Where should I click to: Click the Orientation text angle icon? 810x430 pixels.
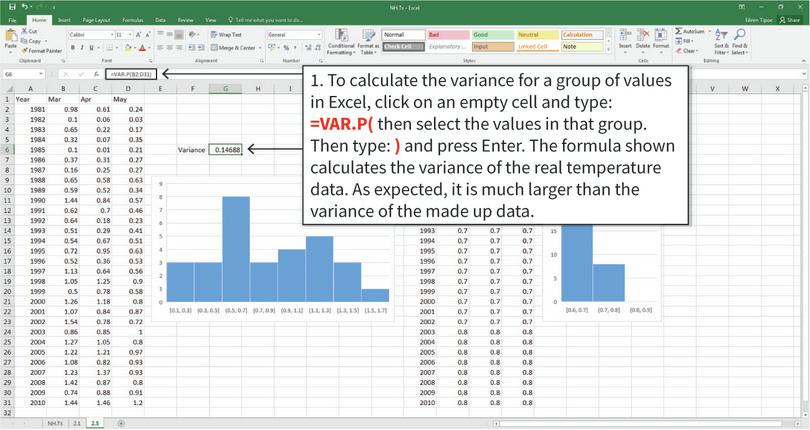click(x=192, y=35)
